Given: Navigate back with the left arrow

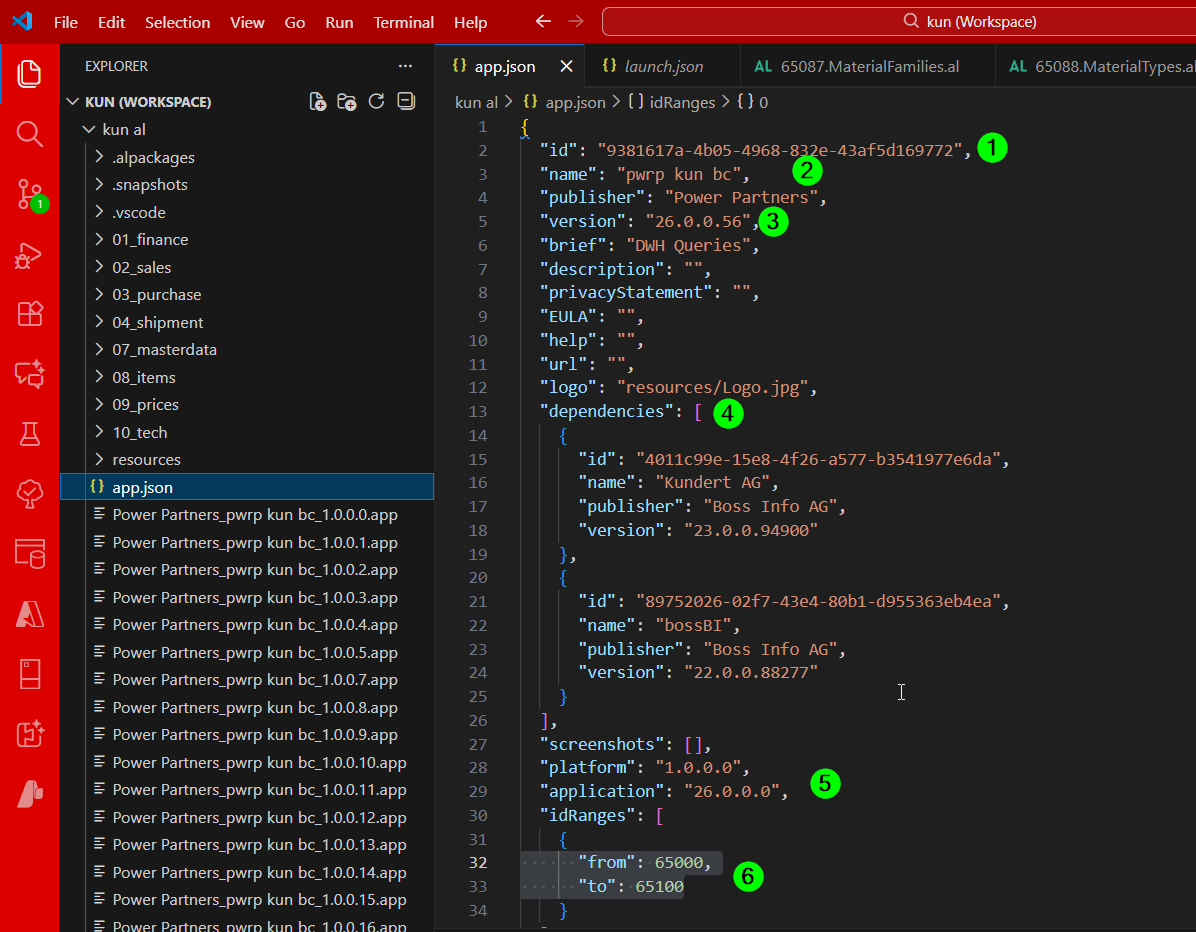Looking at the screenshot, I should pyautogui.click(x=543, y=21).
